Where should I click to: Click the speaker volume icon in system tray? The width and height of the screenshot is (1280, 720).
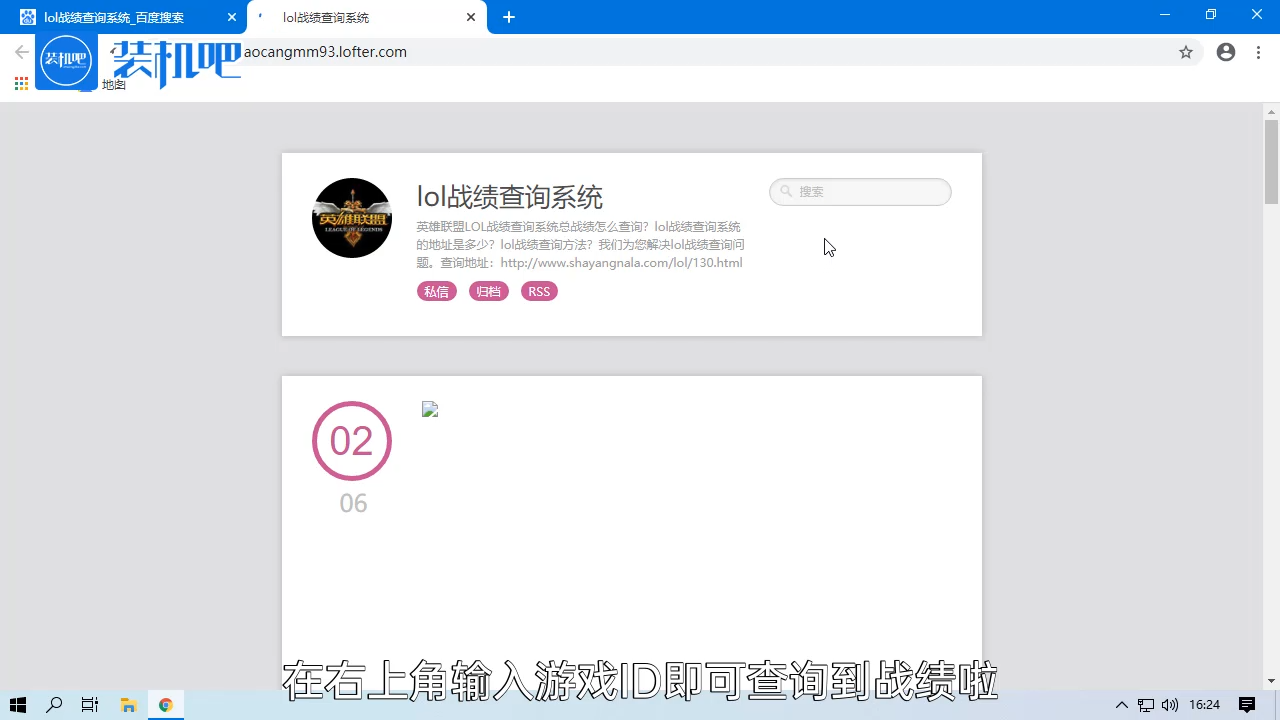click(1170, 705)
